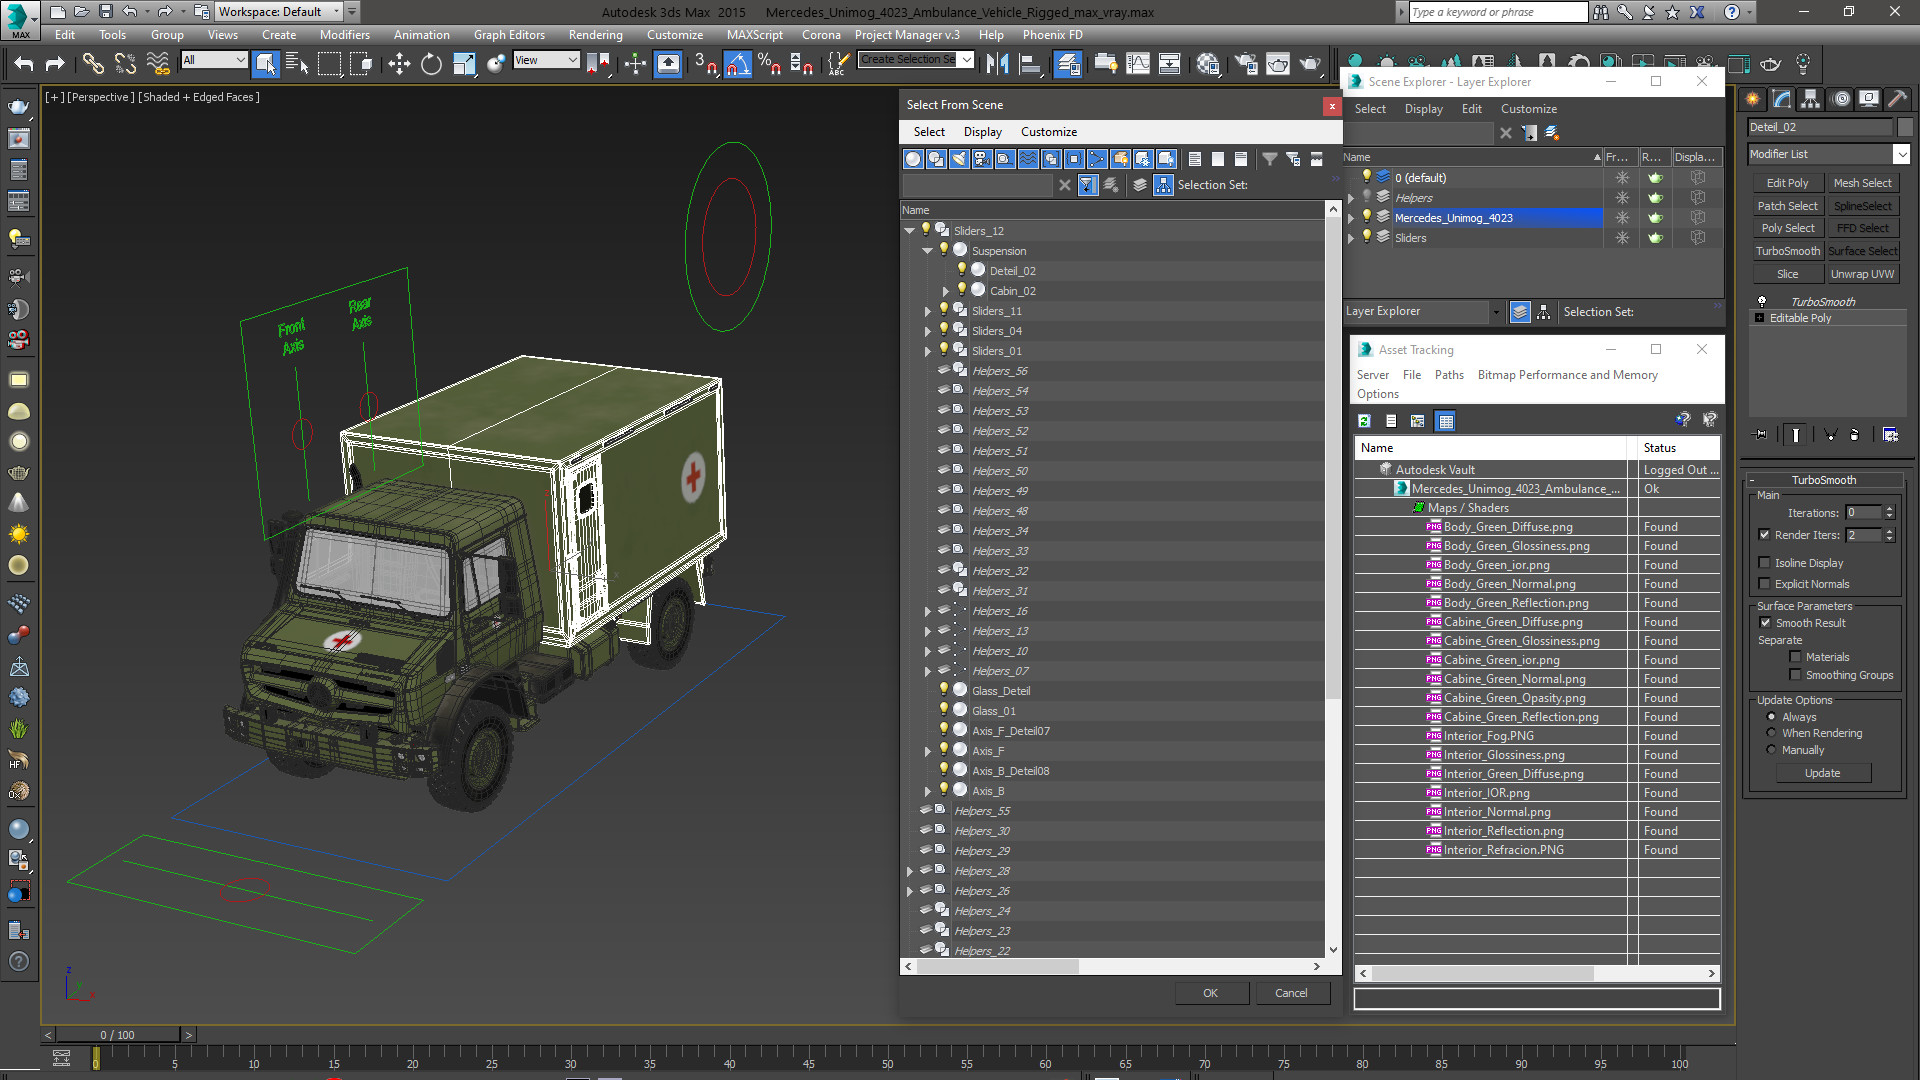This screenshot has width=1920, height=1080.
Task: Toggle Smoothing Groups checkbox
Action: coord(1796,675)
